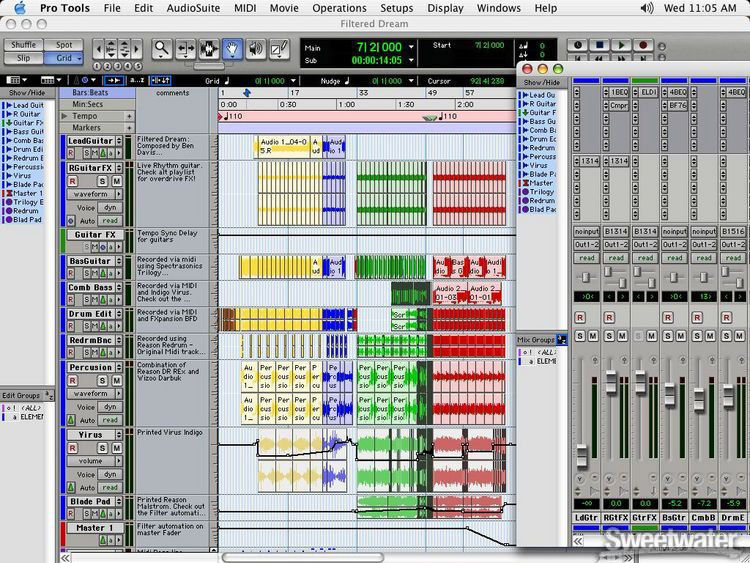Click the horizontal zoom-in right arrow
This screenshot has width=750, height=563.
(137, 49)
